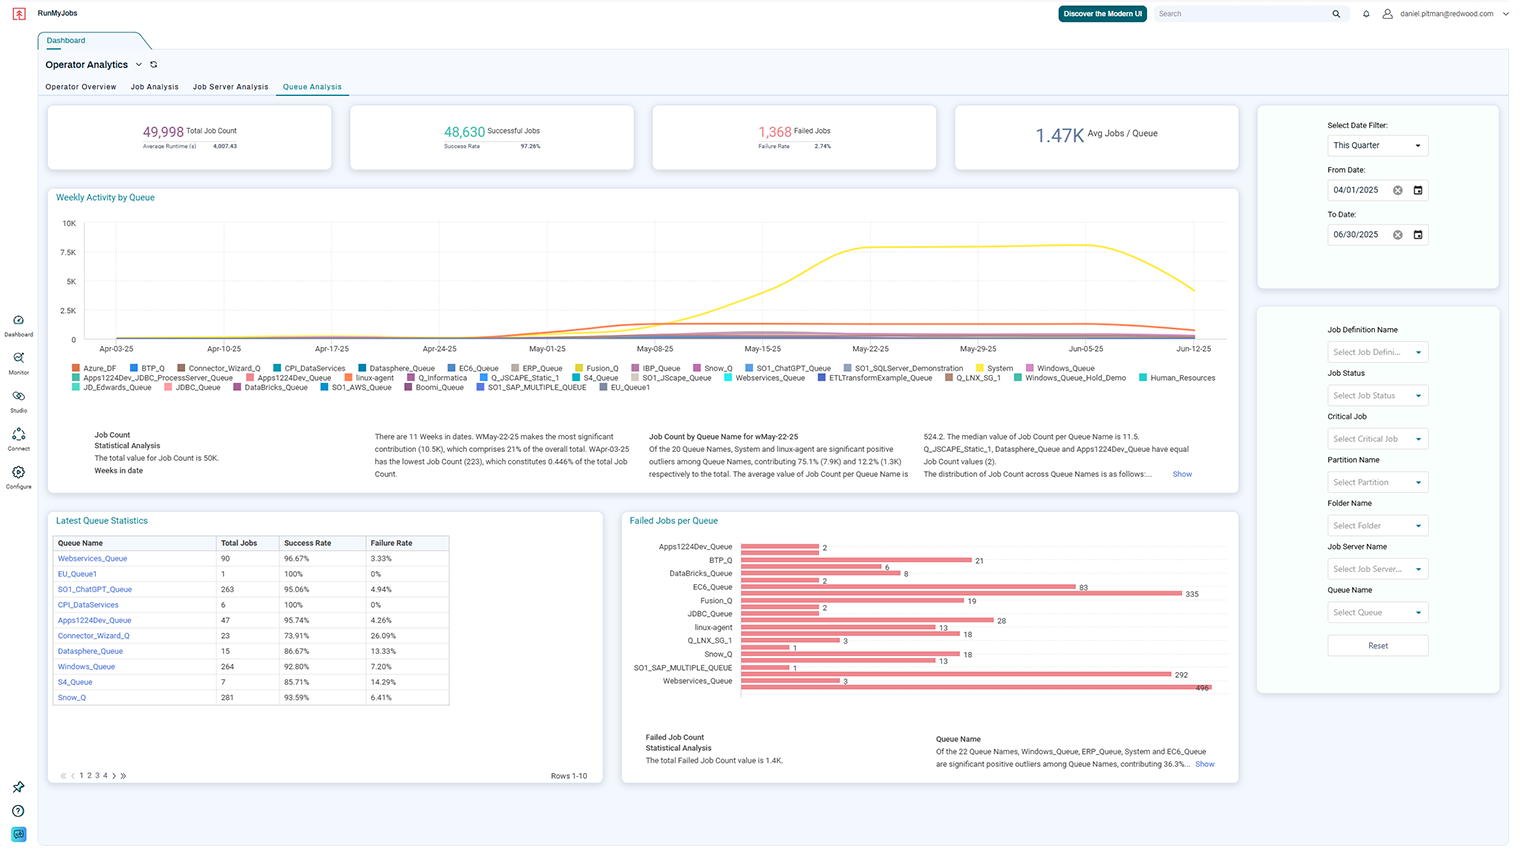
Task: Open the Webservices_Queue link in table
Action: coord(92,559)
